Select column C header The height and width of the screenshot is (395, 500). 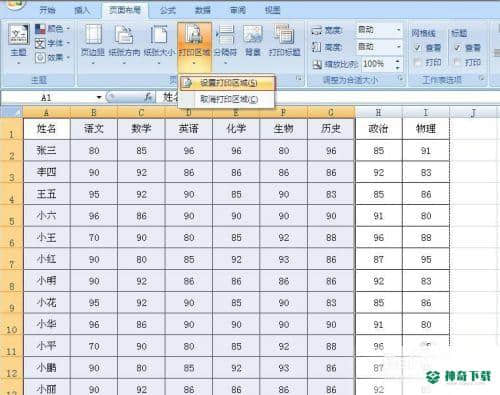[141, 113]
